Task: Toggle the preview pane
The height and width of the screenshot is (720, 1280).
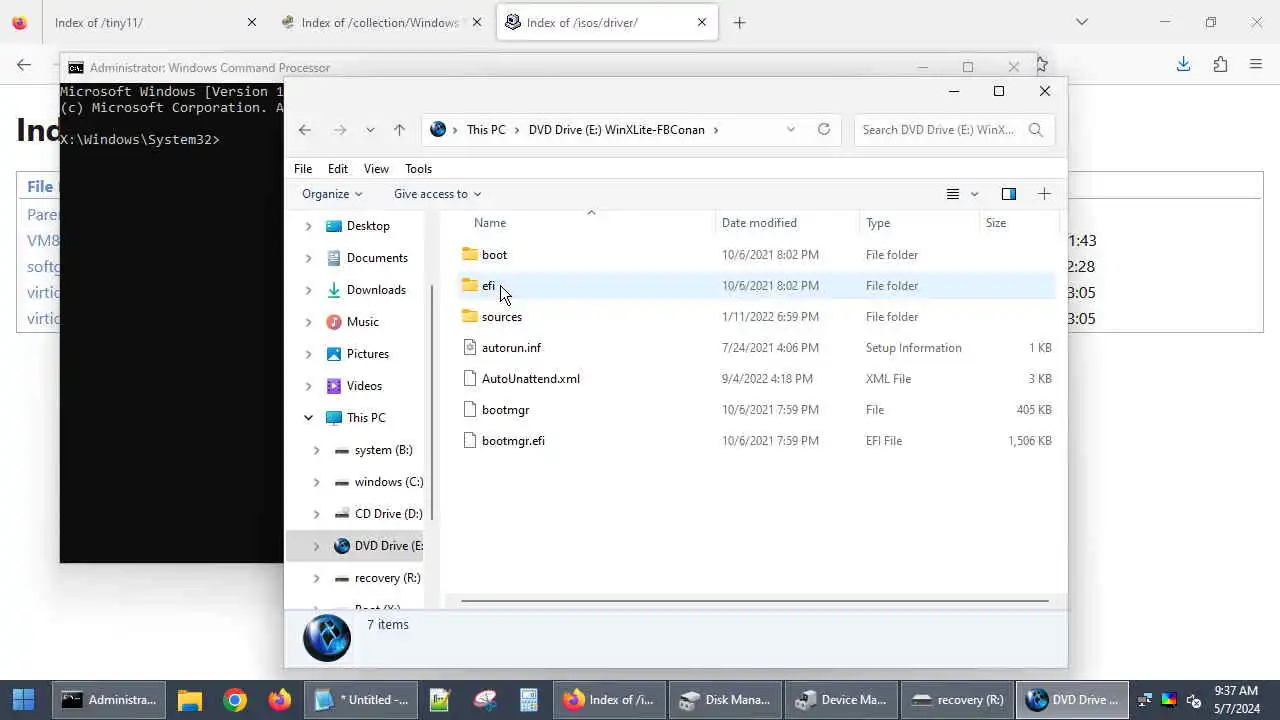Action: coord(1008,194)
